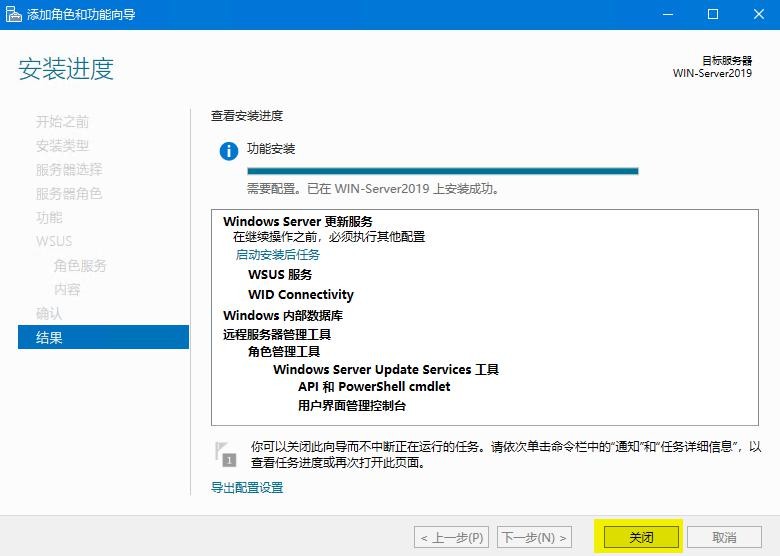This screenshot has width=780, height=556.
Task: Click the blue information icon
Action: pos(229,151)
